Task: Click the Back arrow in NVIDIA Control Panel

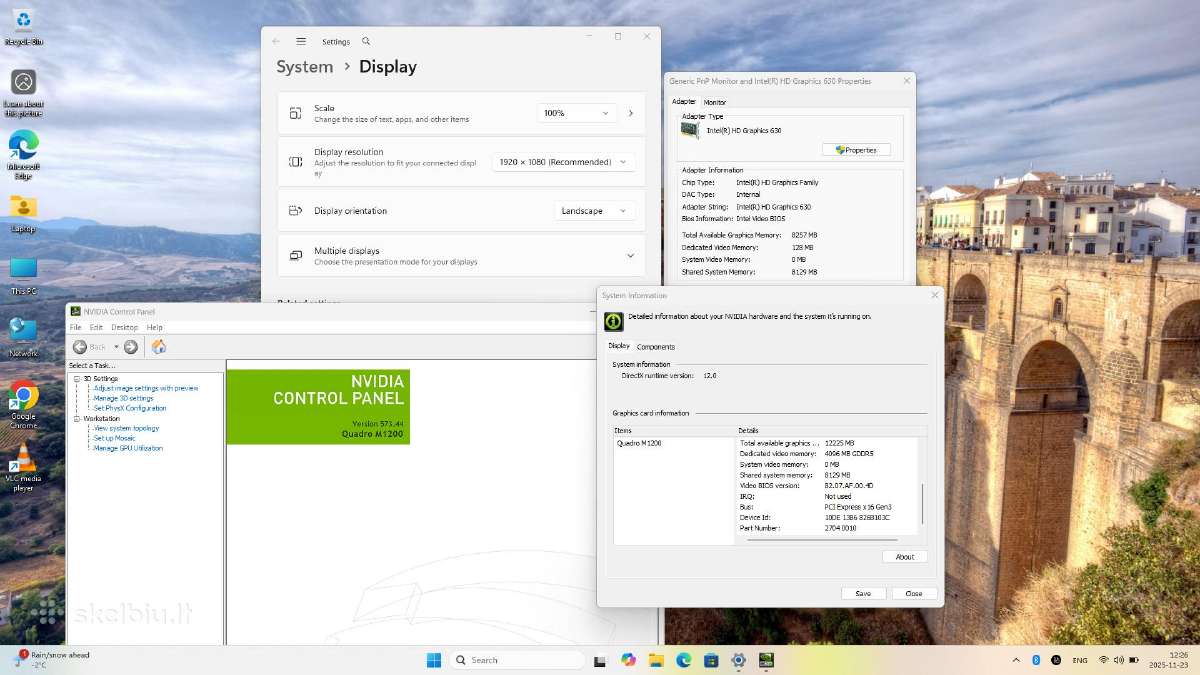Action: click(80, 347)
